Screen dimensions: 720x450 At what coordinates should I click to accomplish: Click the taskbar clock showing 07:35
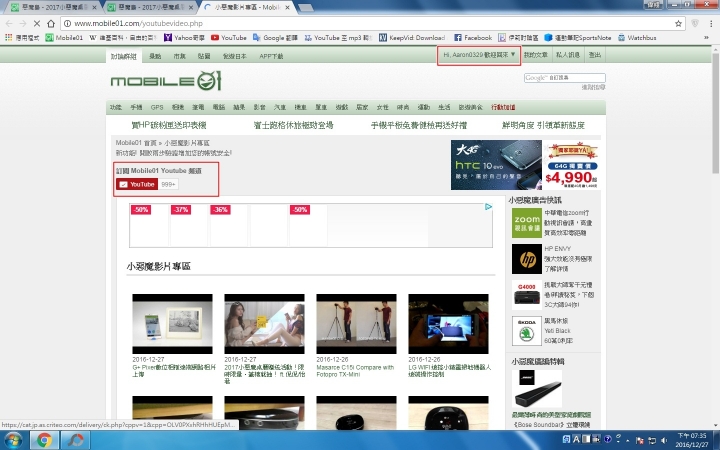tap(692, 440)
